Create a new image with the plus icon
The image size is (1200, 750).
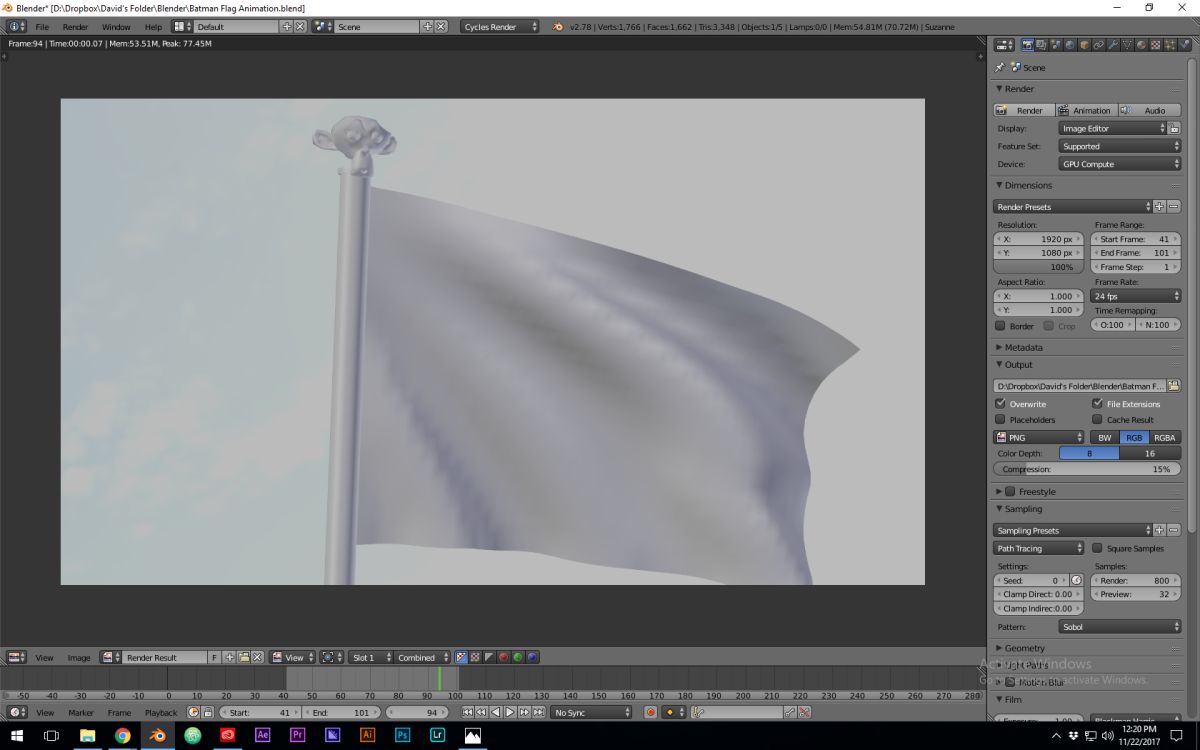pos(229,657)
